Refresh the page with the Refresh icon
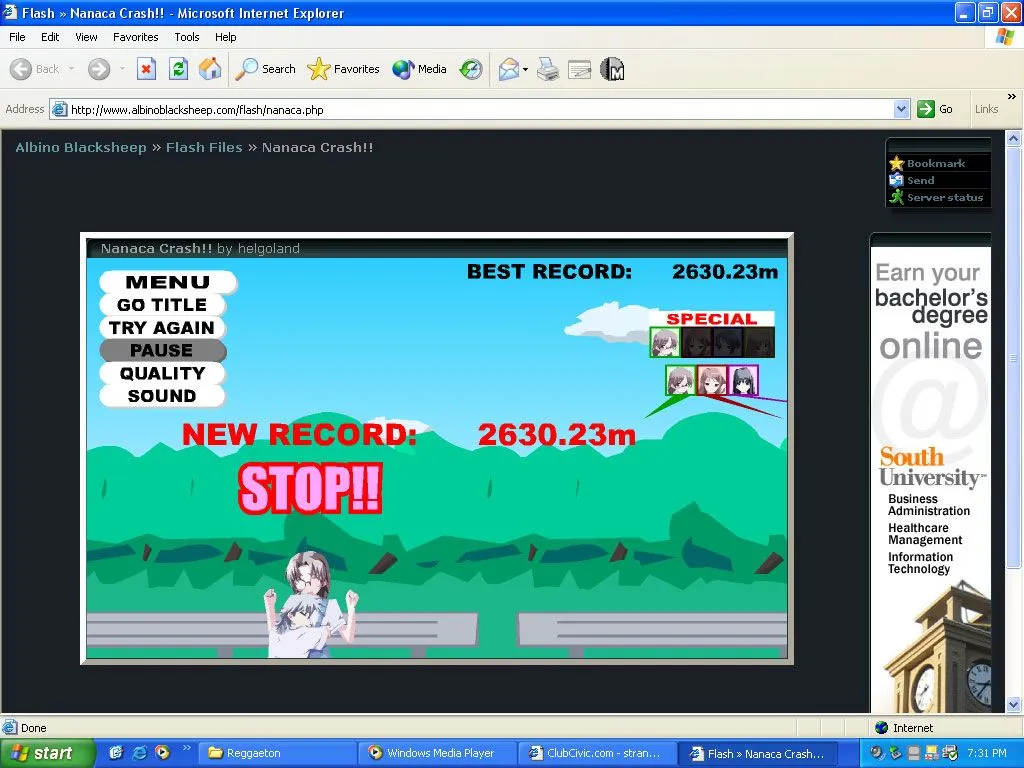 point(180,69)
